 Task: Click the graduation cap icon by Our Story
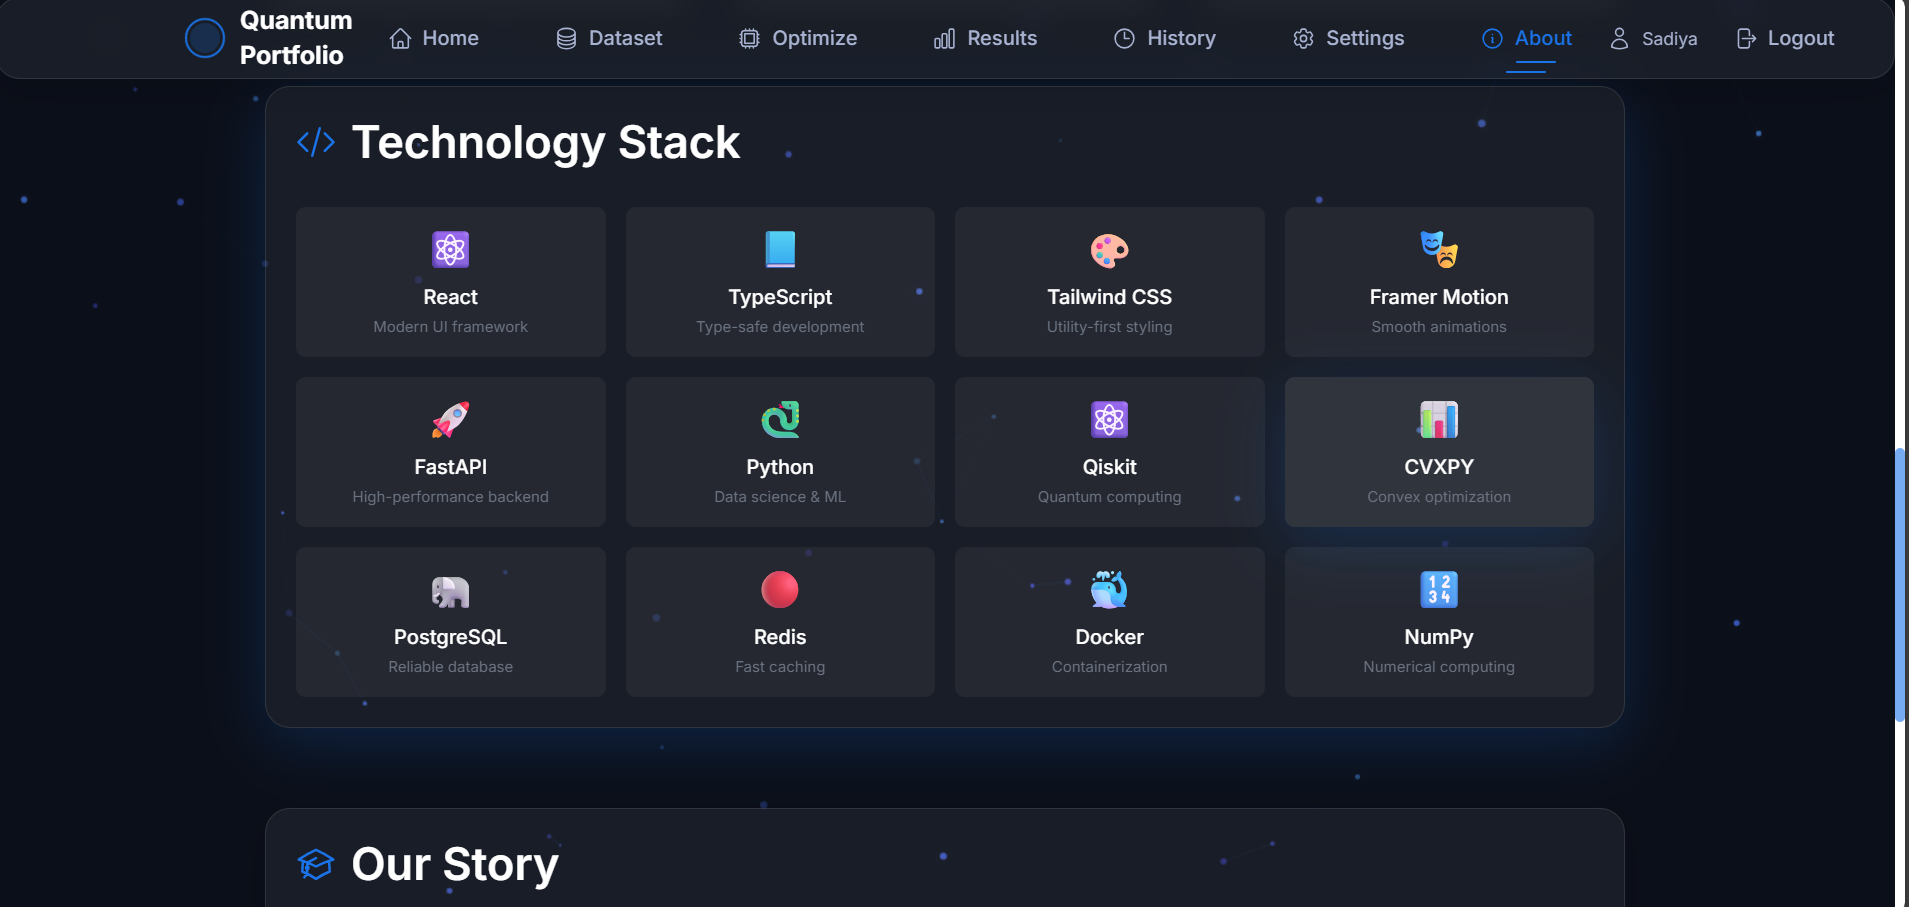(x=316, y=865)
